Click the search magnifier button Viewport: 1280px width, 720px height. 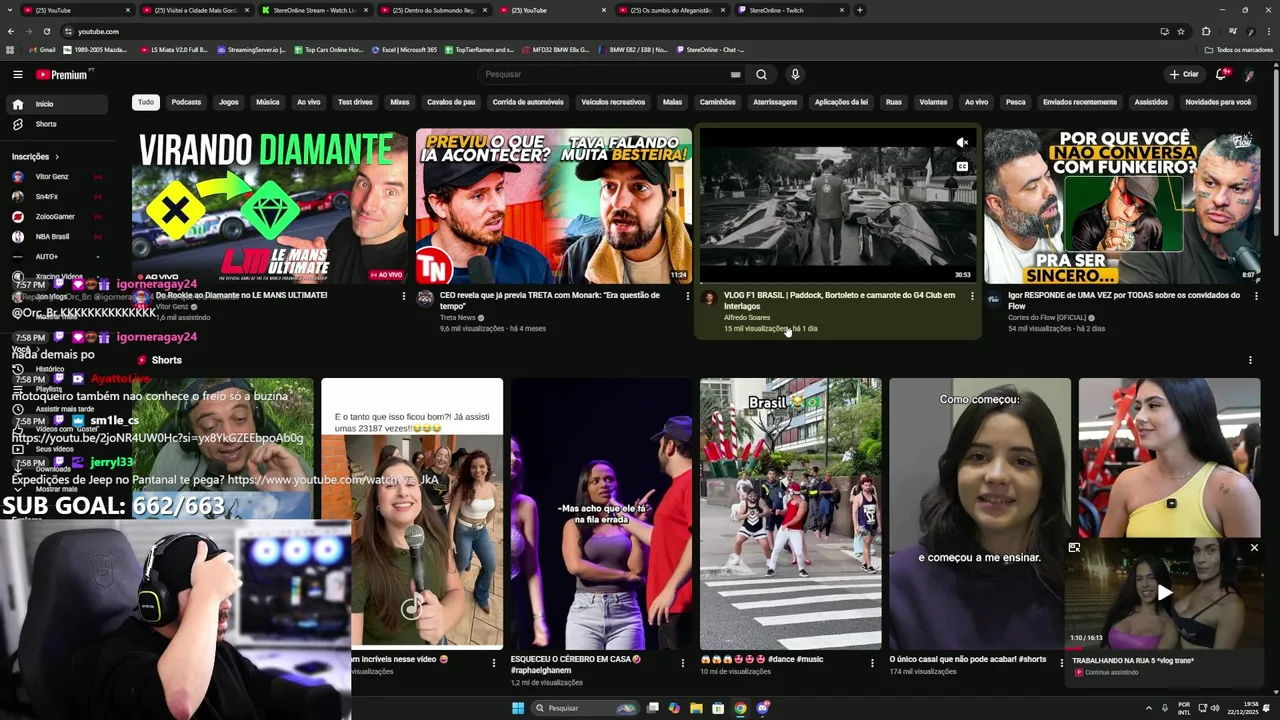[x=761, y=74]
